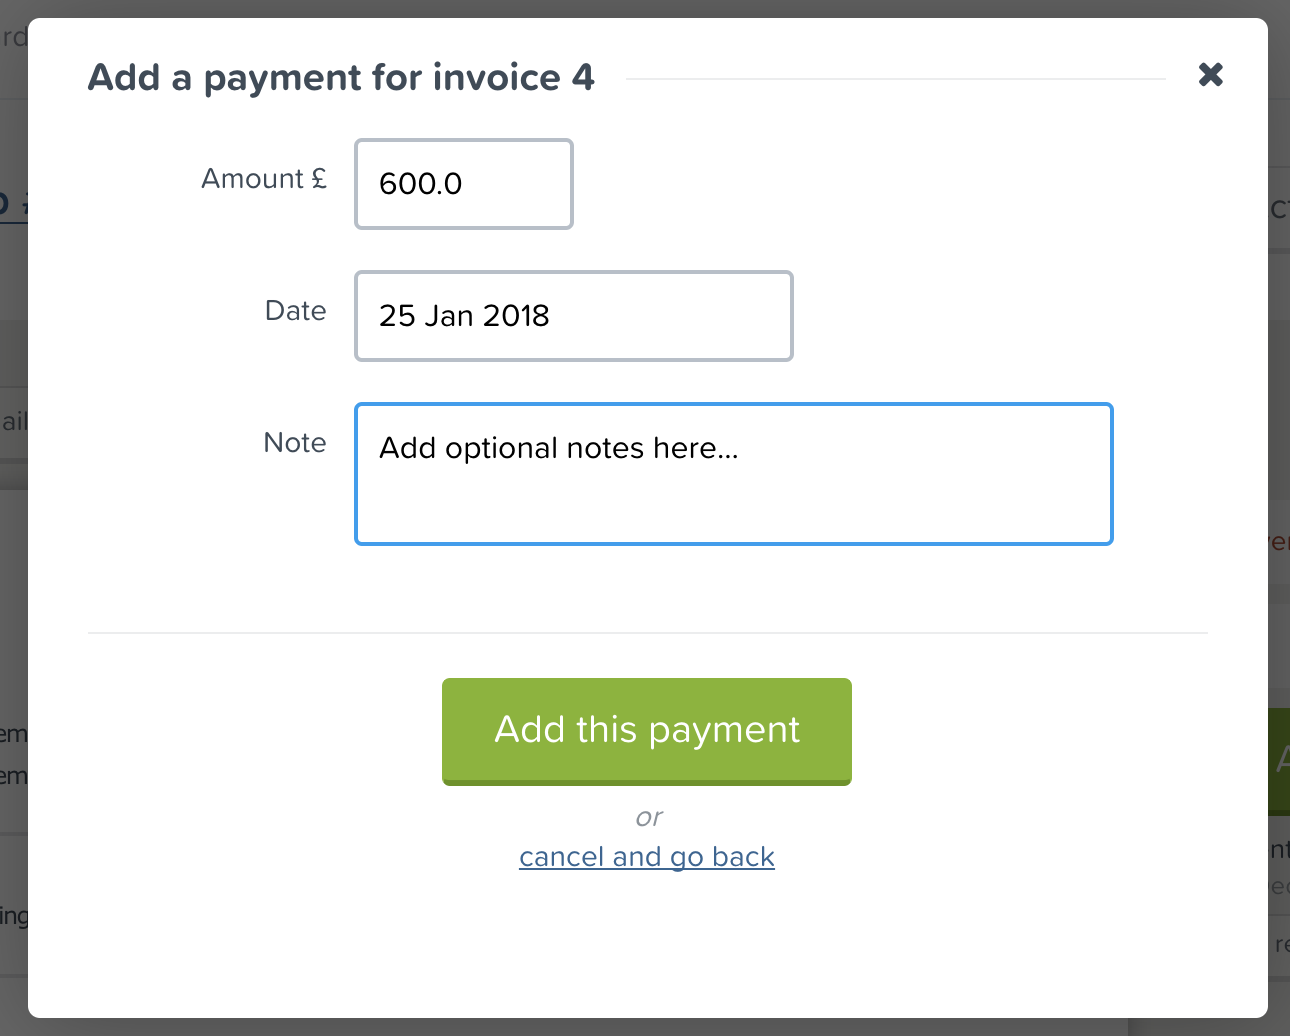Viewport: 1290px width, 1036px height.
Task: Click the partially visible green button behind the dialog
Action: tap(1280, 760)
